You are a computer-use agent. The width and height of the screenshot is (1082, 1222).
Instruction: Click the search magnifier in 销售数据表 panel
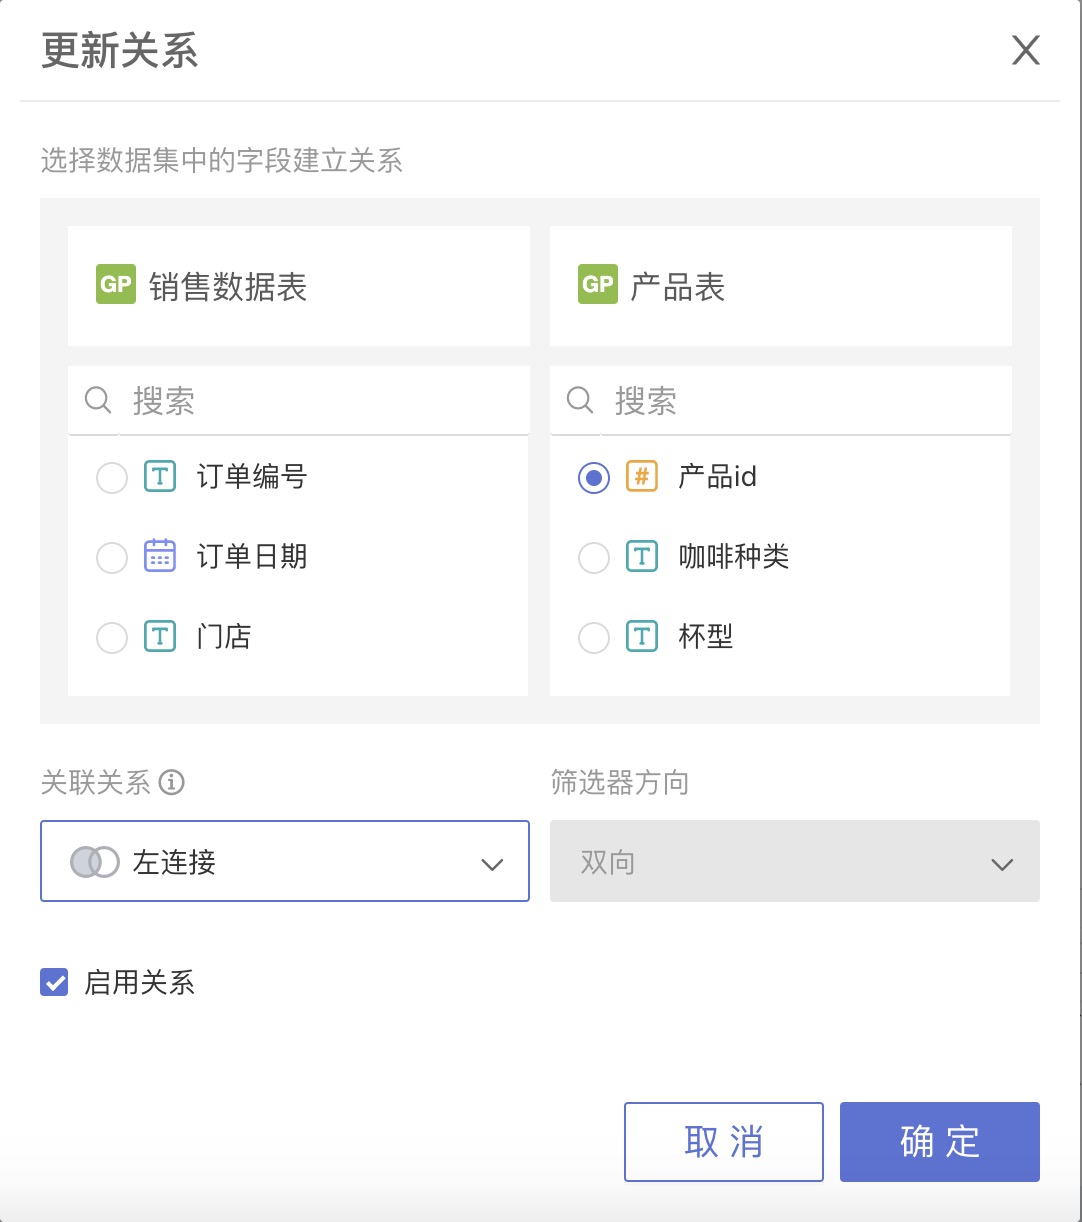98,401
